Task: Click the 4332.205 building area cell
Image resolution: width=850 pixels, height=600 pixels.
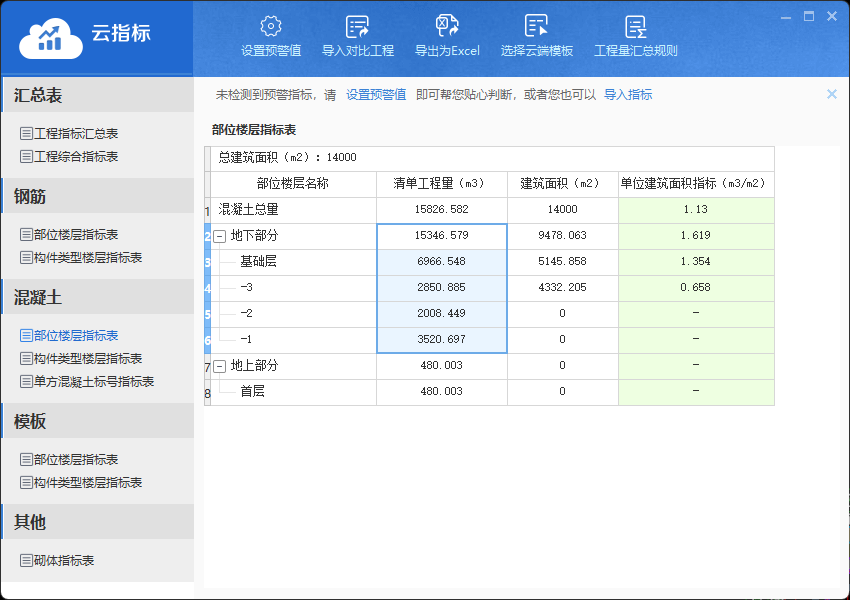Action: [563, 288]
